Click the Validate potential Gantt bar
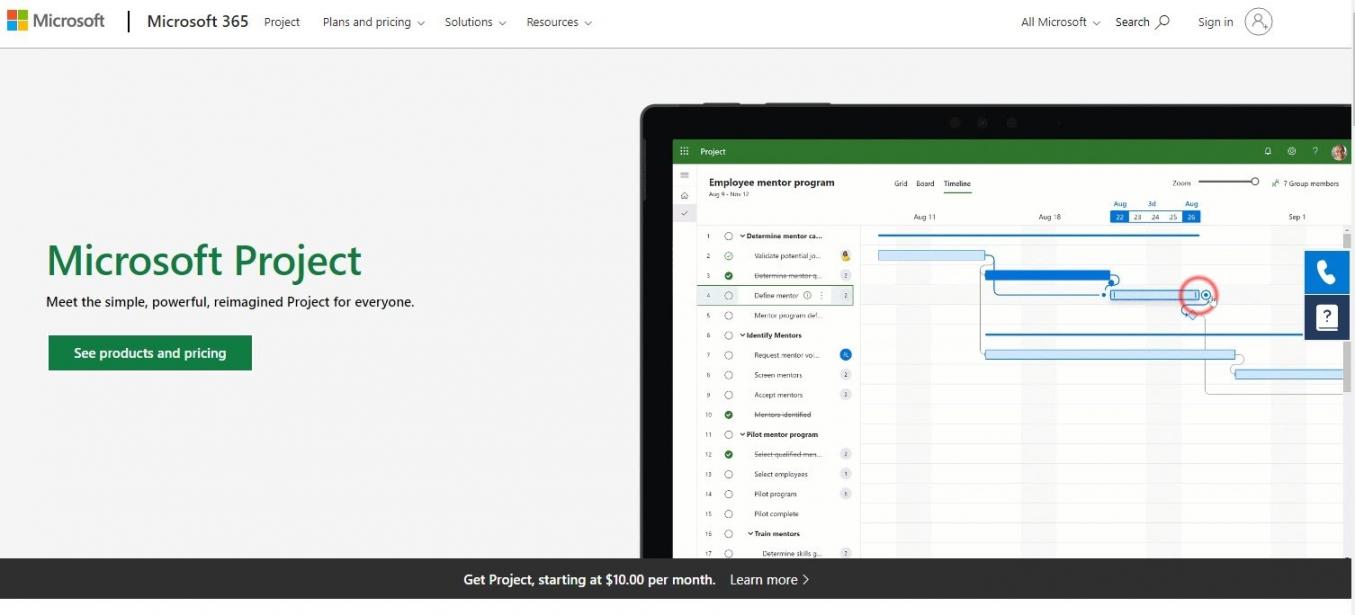 tap(931, 256)
